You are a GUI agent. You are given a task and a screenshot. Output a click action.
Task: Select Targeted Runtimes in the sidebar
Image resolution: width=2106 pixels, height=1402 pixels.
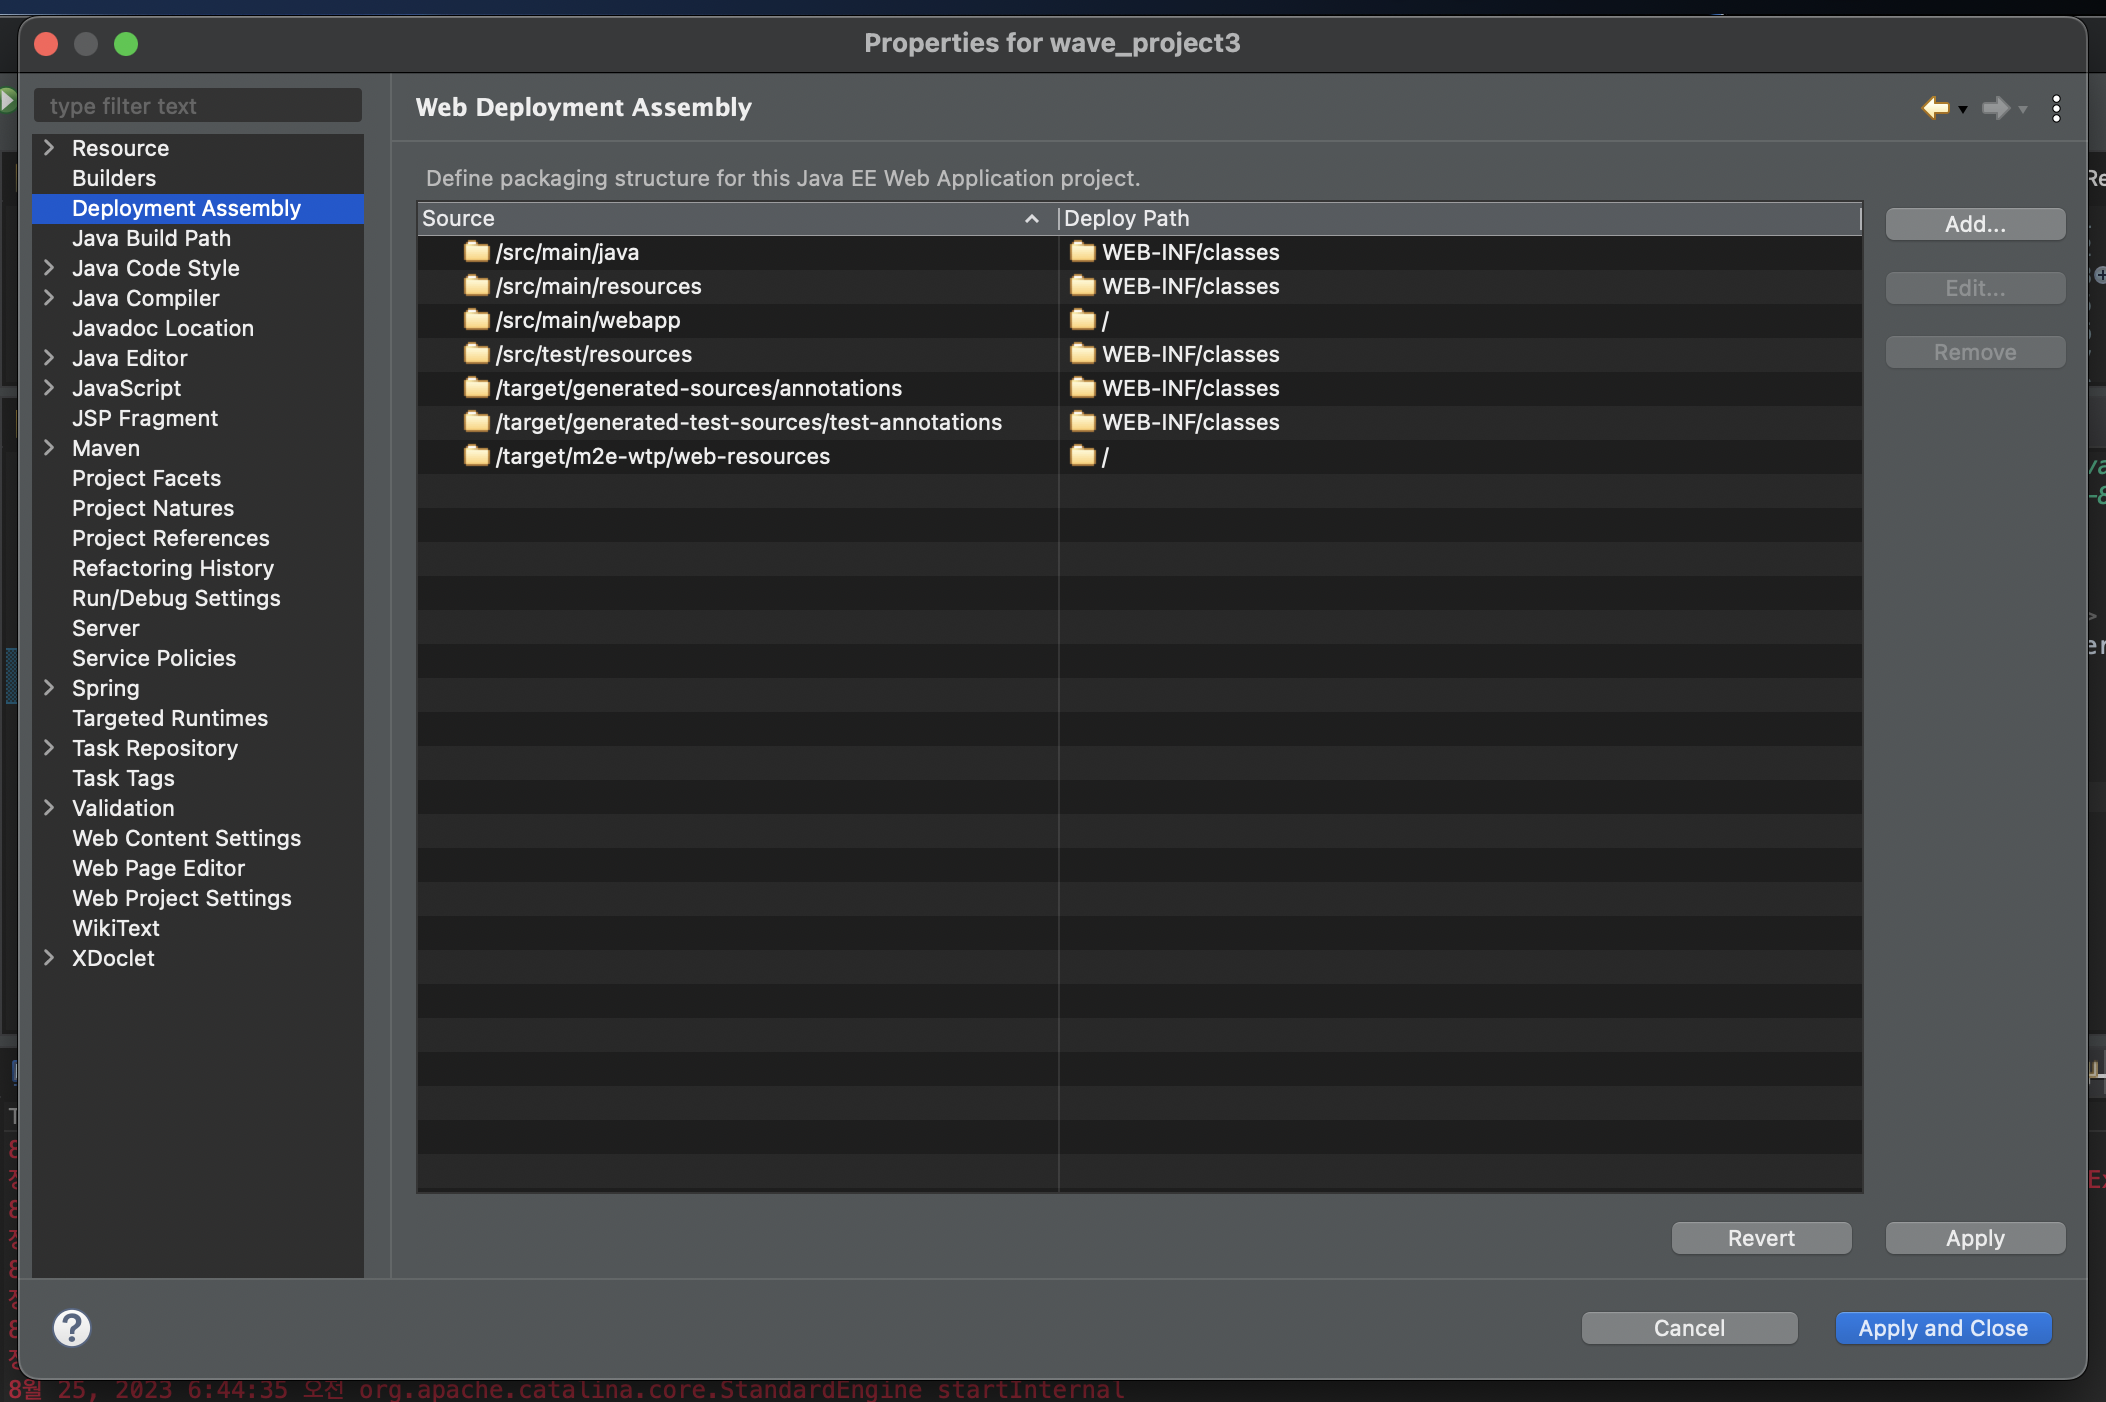click(x=170, y=718)
